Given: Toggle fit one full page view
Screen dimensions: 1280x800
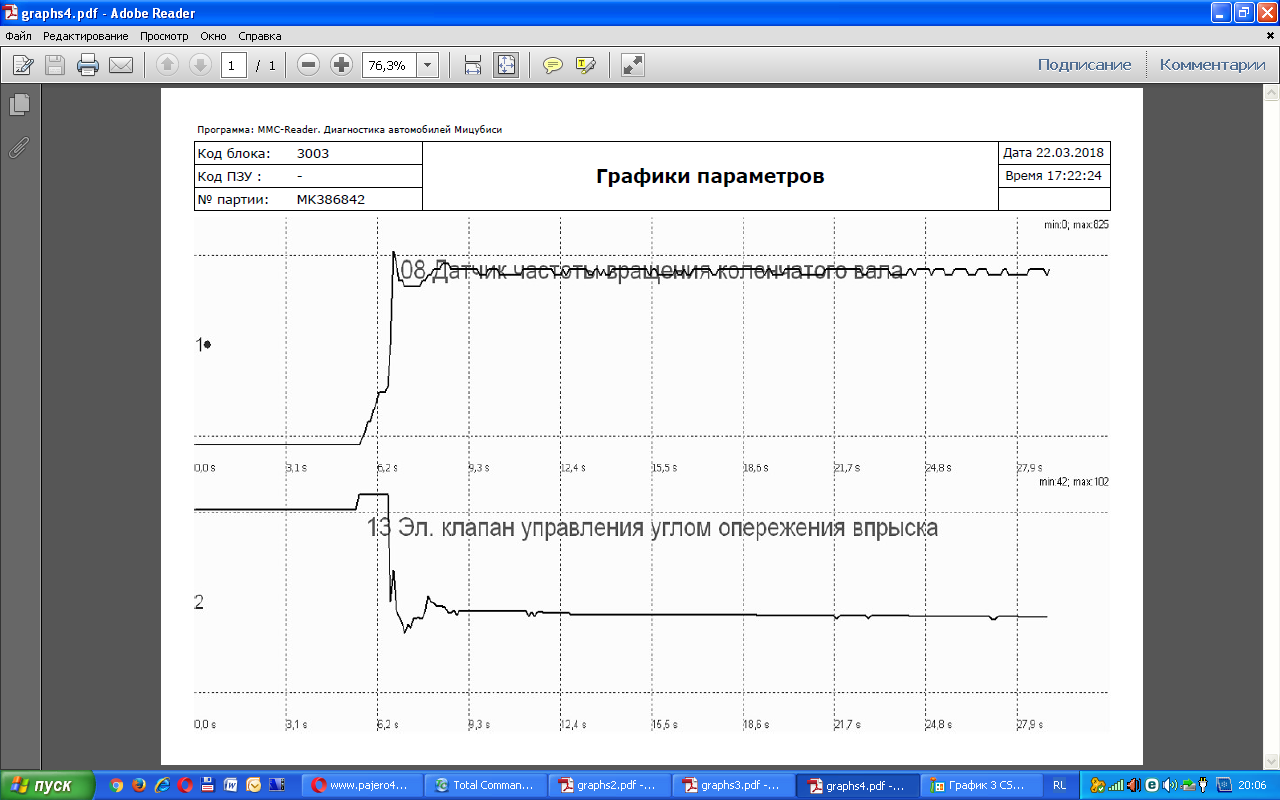Looking at the screenshot, I should coord(506,66).
